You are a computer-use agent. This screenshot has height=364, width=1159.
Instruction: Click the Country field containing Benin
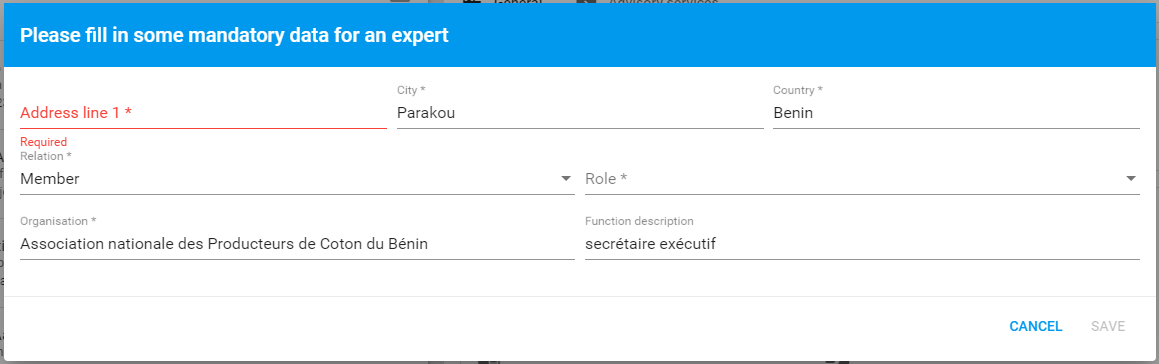point(956,113)
